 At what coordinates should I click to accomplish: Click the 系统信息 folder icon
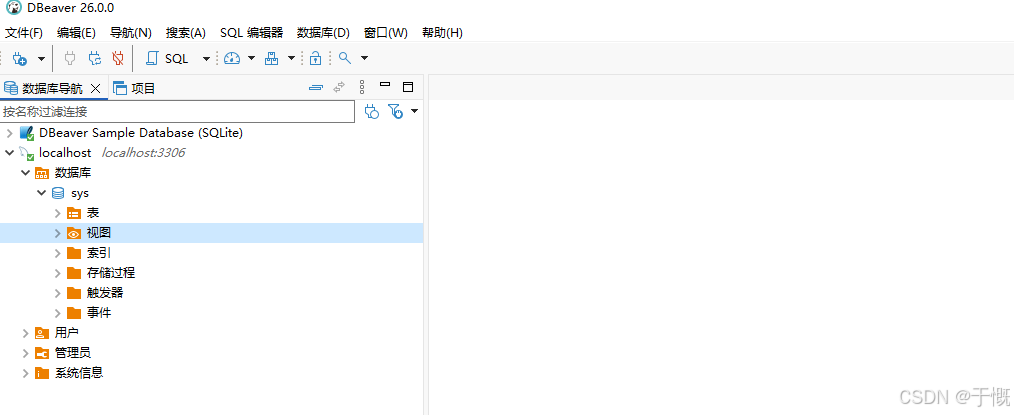tap(42, 374)
